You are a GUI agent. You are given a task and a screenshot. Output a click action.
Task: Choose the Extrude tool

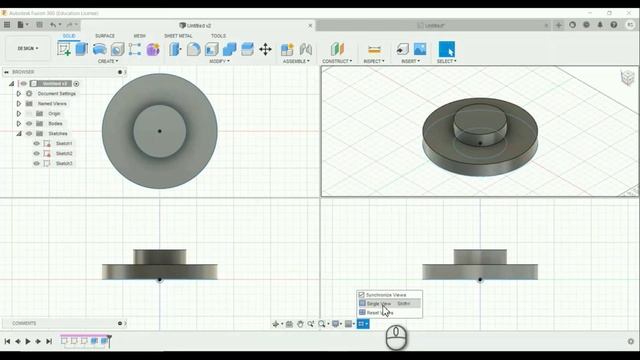(x=82, y=49)
